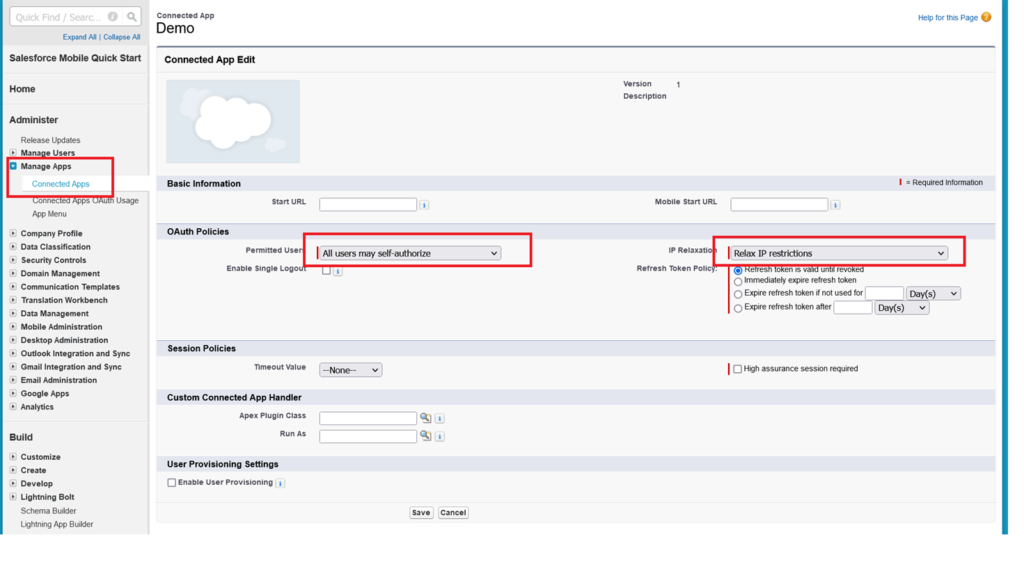Click the Enable User Provisioning info icon
This screenshot has height=576, width=1024.
pos(280,483)
